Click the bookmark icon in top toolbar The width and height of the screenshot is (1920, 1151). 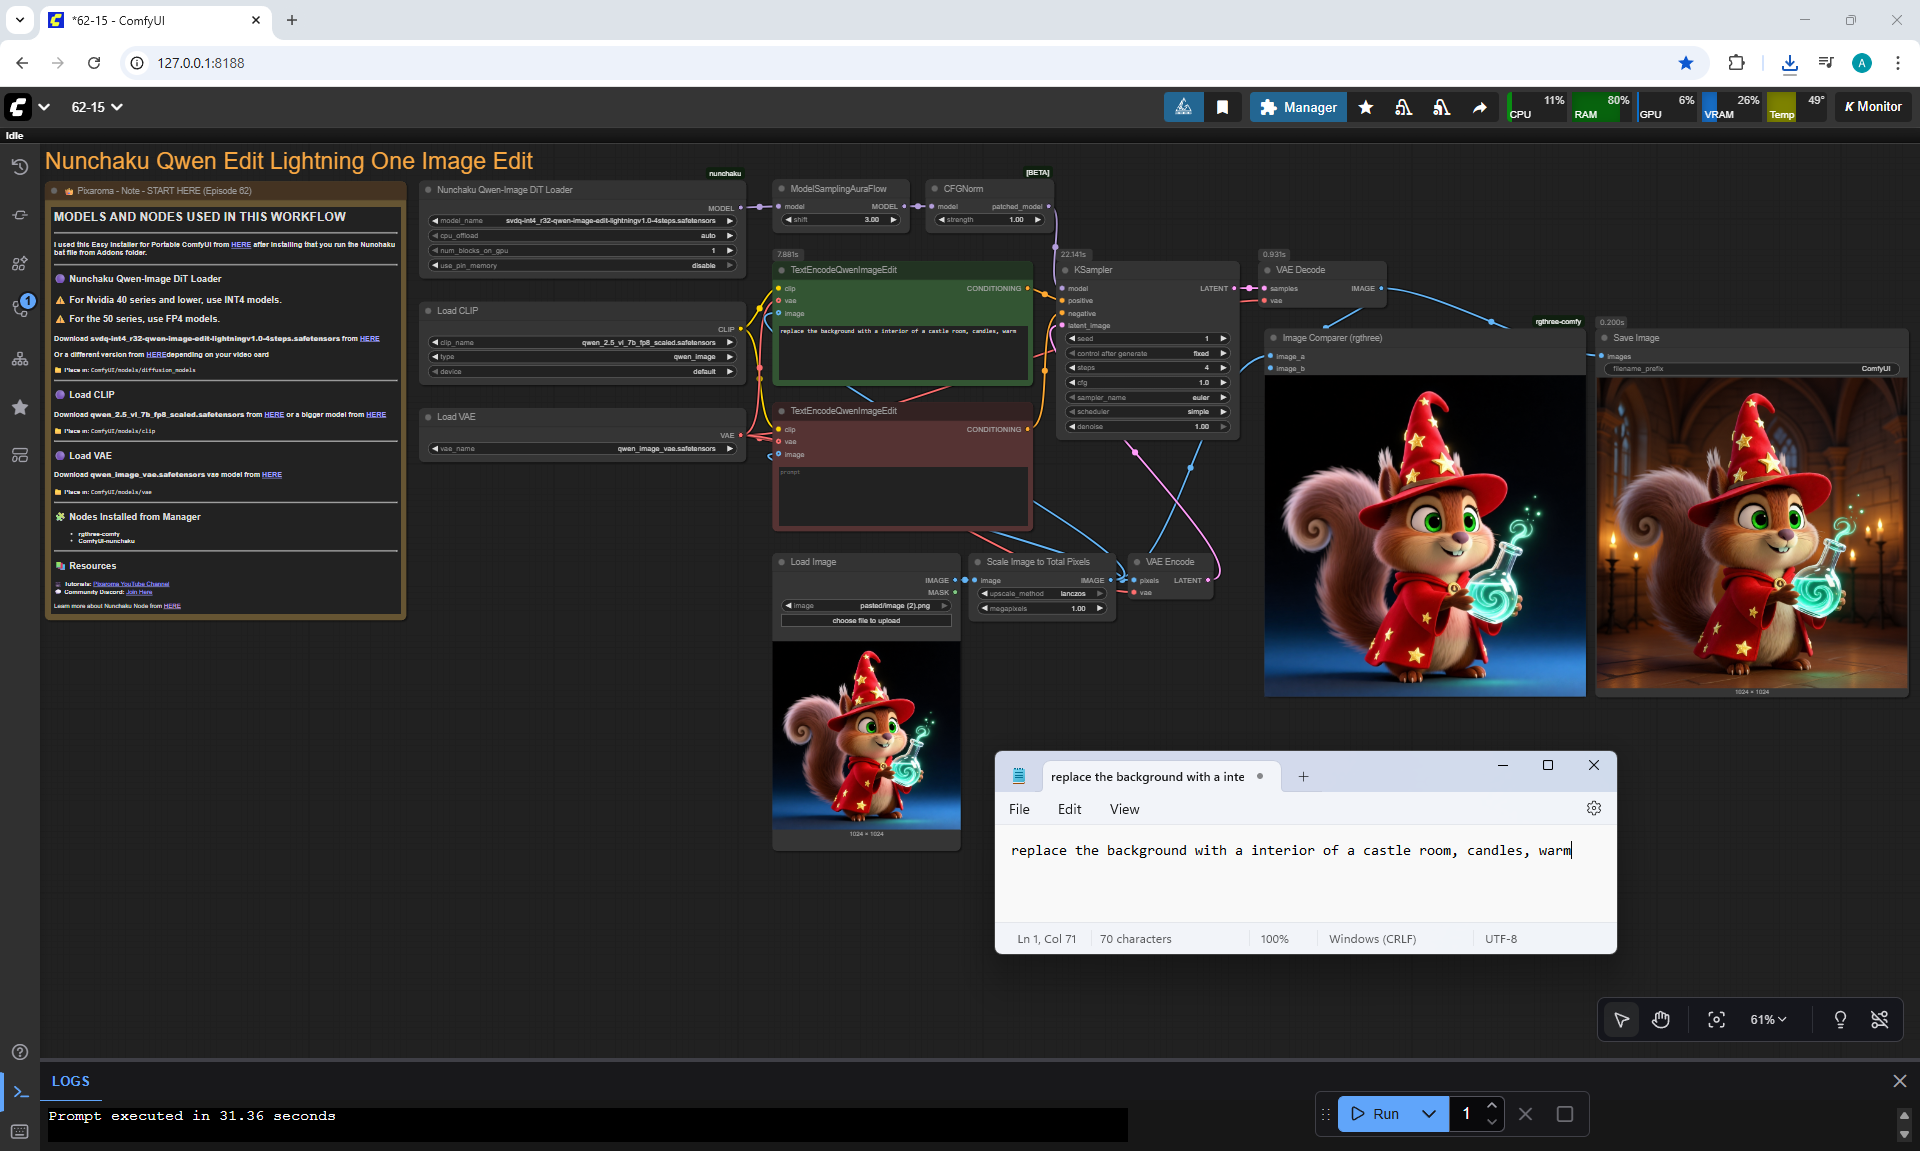(1222, 107)
